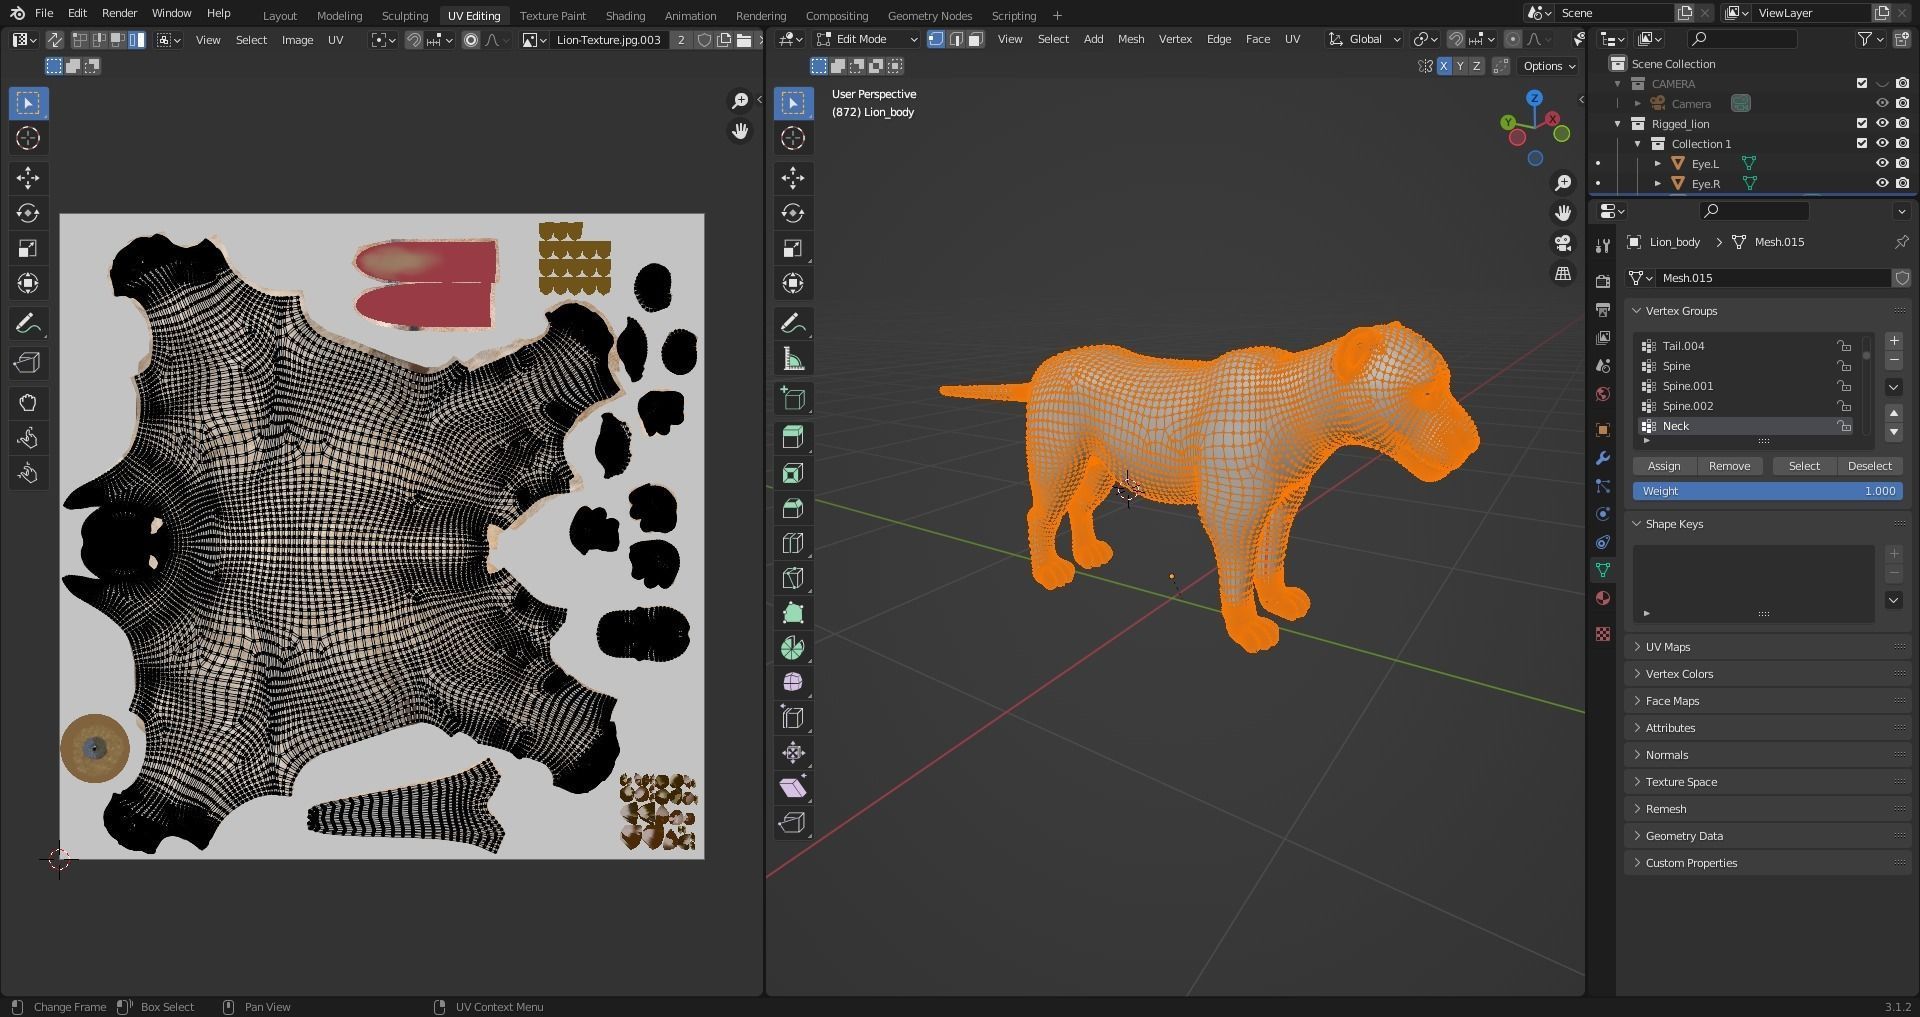The height and width of the screenshot is (1017, 1920).
Task: Select the Knife tool
Action: pos(793,578)
